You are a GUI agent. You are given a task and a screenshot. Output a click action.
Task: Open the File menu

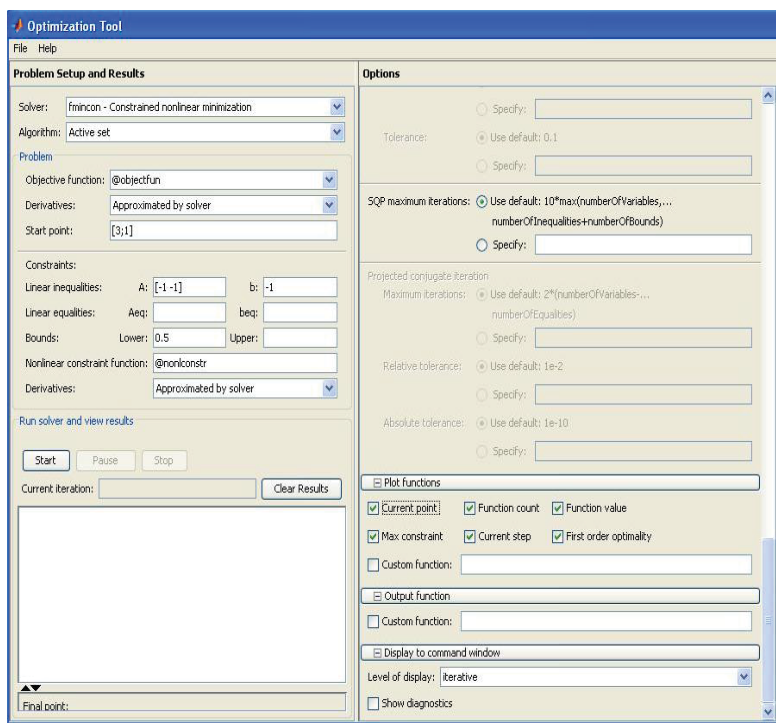pyautogui.click(x=20, y=48)
